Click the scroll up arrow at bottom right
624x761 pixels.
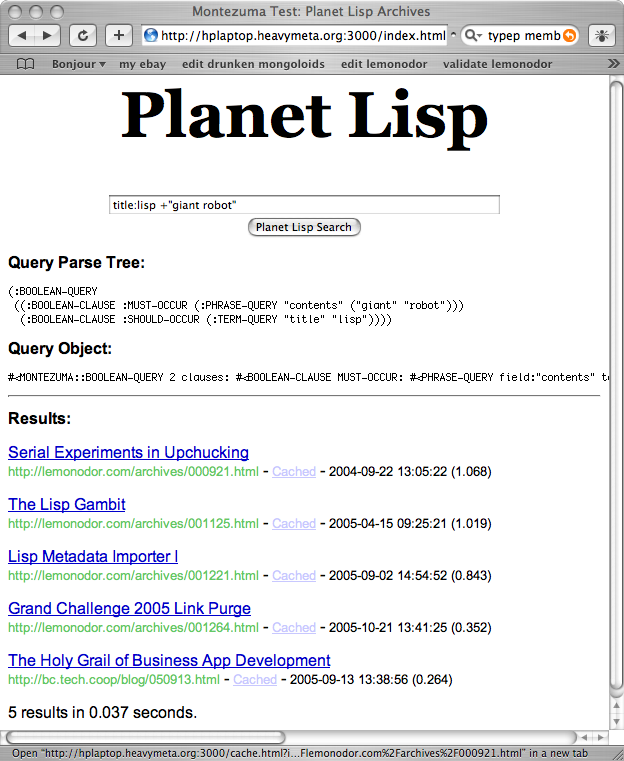[616, 705]
